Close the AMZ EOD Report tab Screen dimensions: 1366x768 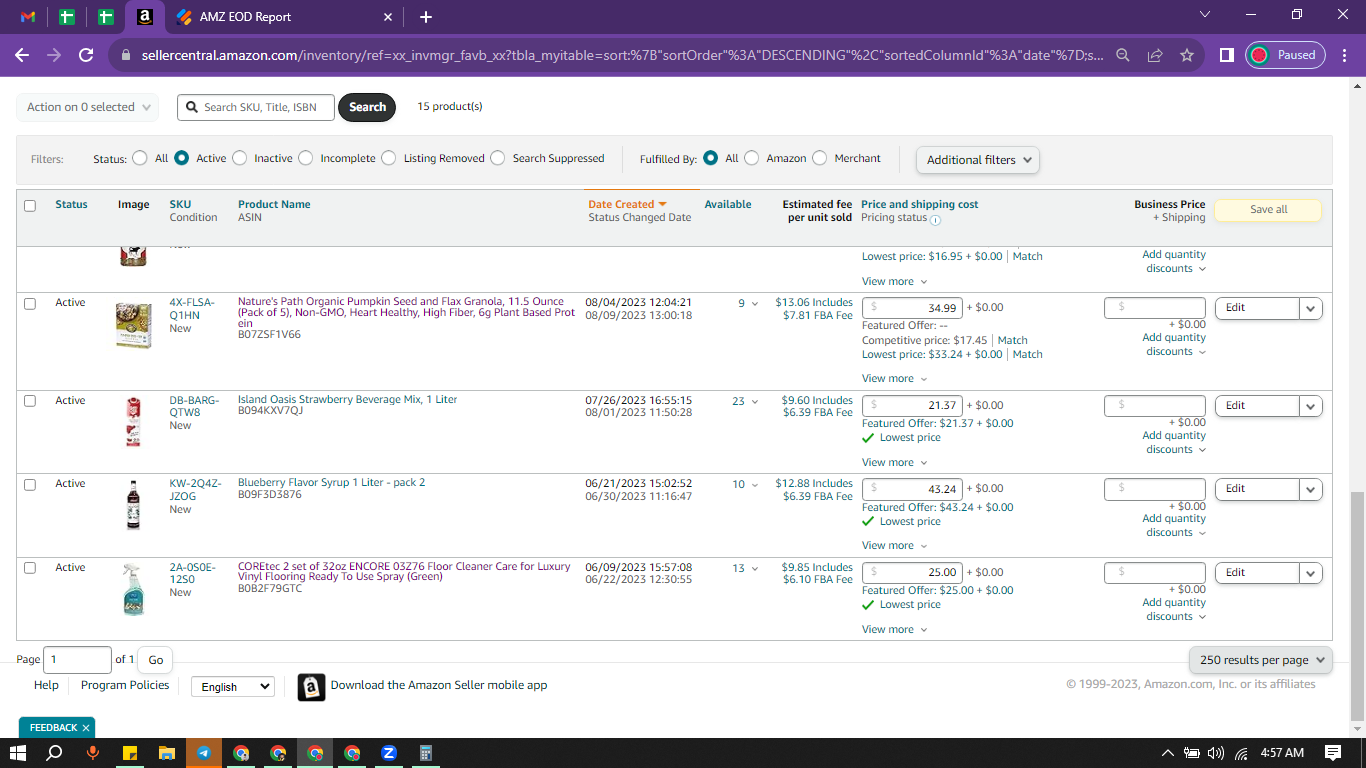[388, 17]
